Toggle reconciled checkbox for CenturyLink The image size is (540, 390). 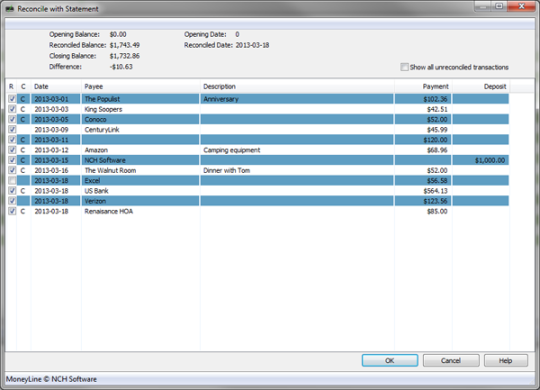tap(12, 130)
